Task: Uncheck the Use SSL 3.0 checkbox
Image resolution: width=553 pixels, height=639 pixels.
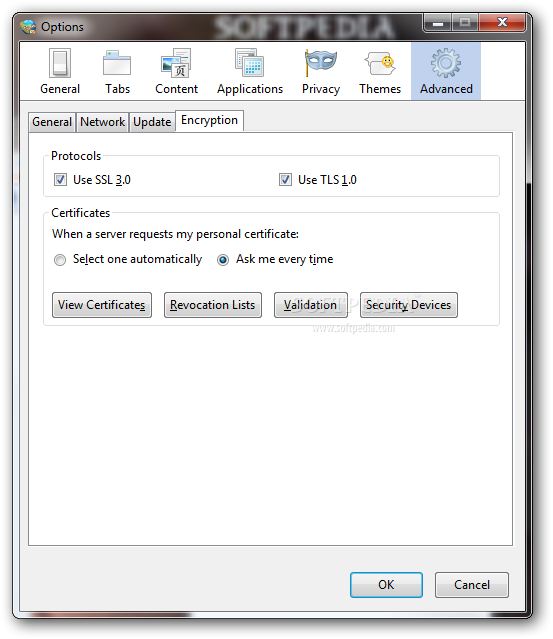Action: click(x=60, y=179)
